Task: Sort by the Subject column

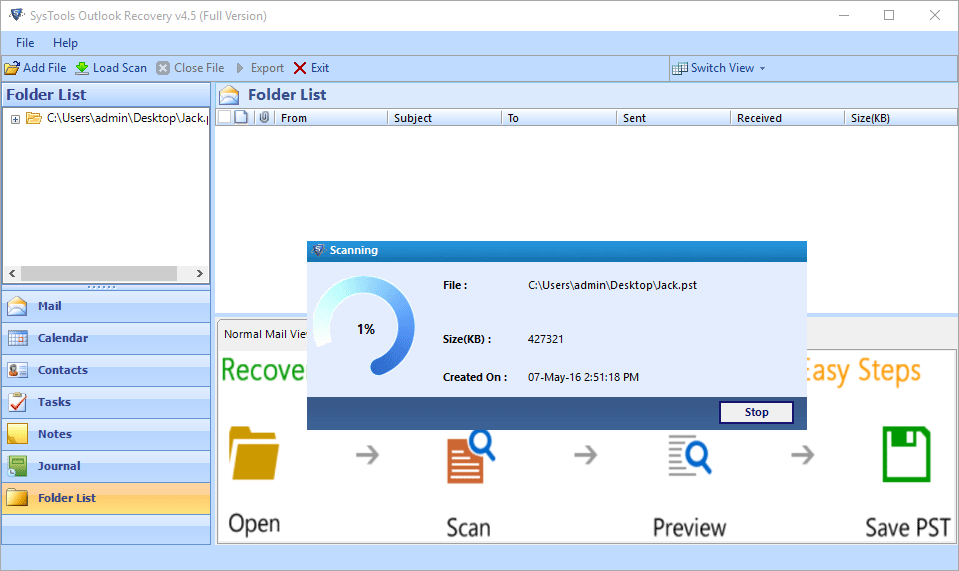Action: coord(445,118)
